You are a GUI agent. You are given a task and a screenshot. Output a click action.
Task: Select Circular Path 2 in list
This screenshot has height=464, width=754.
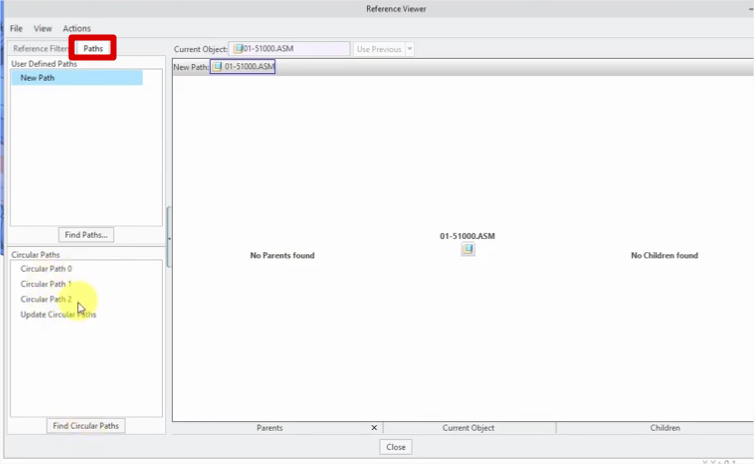tap(46, 299)
